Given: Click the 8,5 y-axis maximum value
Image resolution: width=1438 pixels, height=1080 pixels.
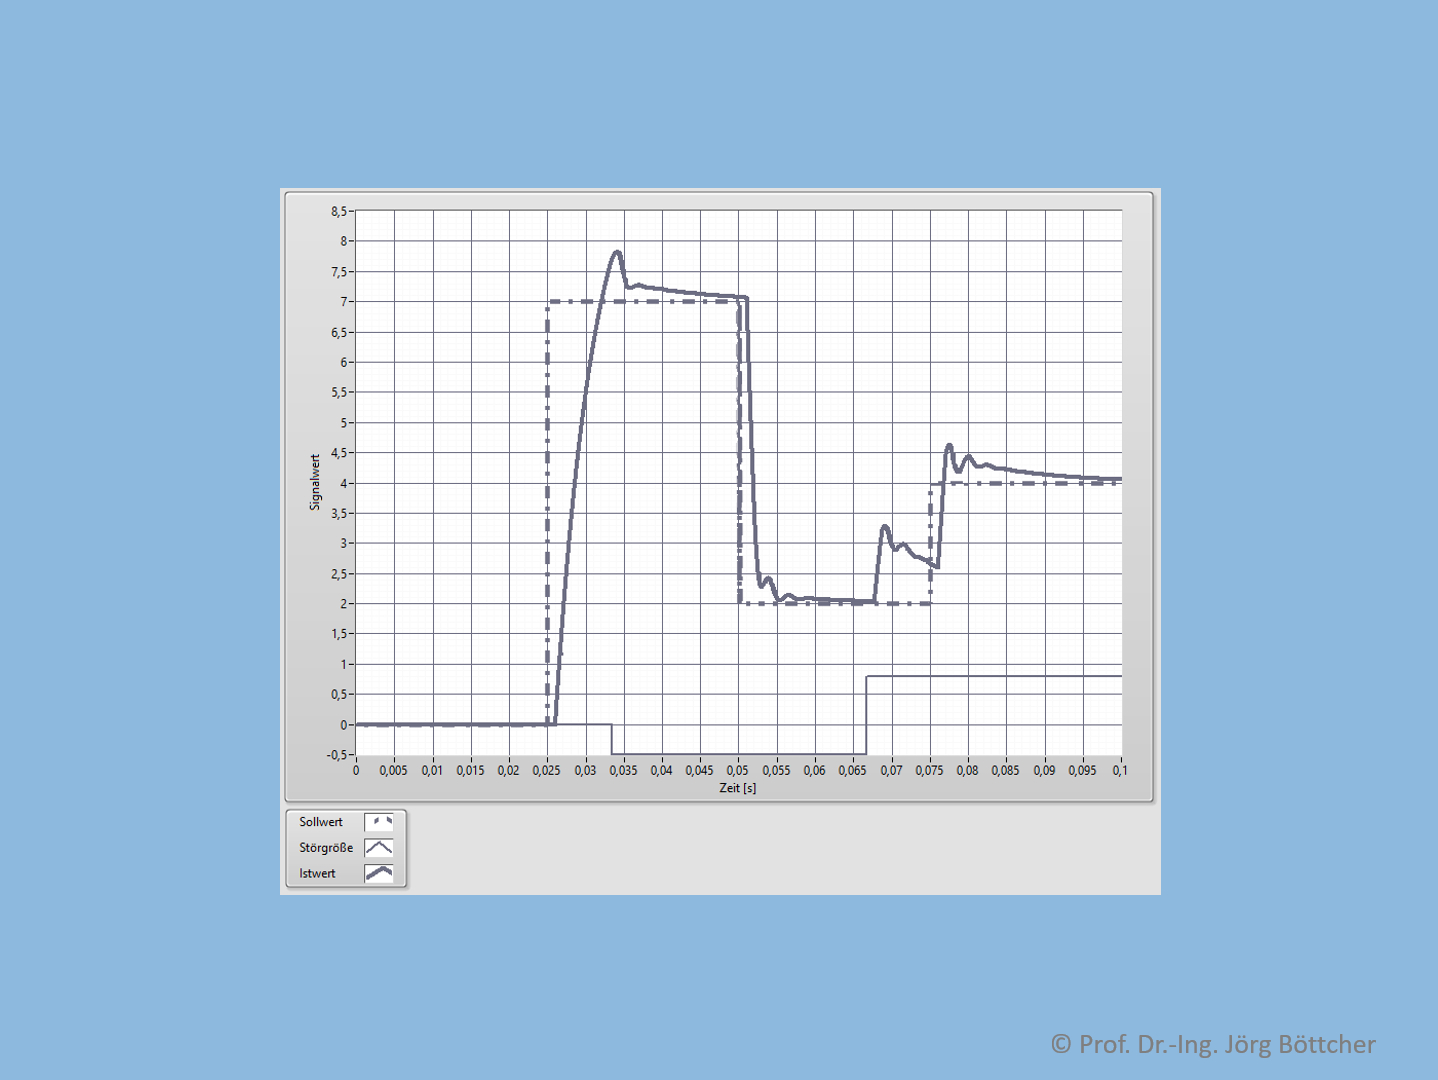Looking at the screenshot, I should pyautogui.click(x=339, y=211).
